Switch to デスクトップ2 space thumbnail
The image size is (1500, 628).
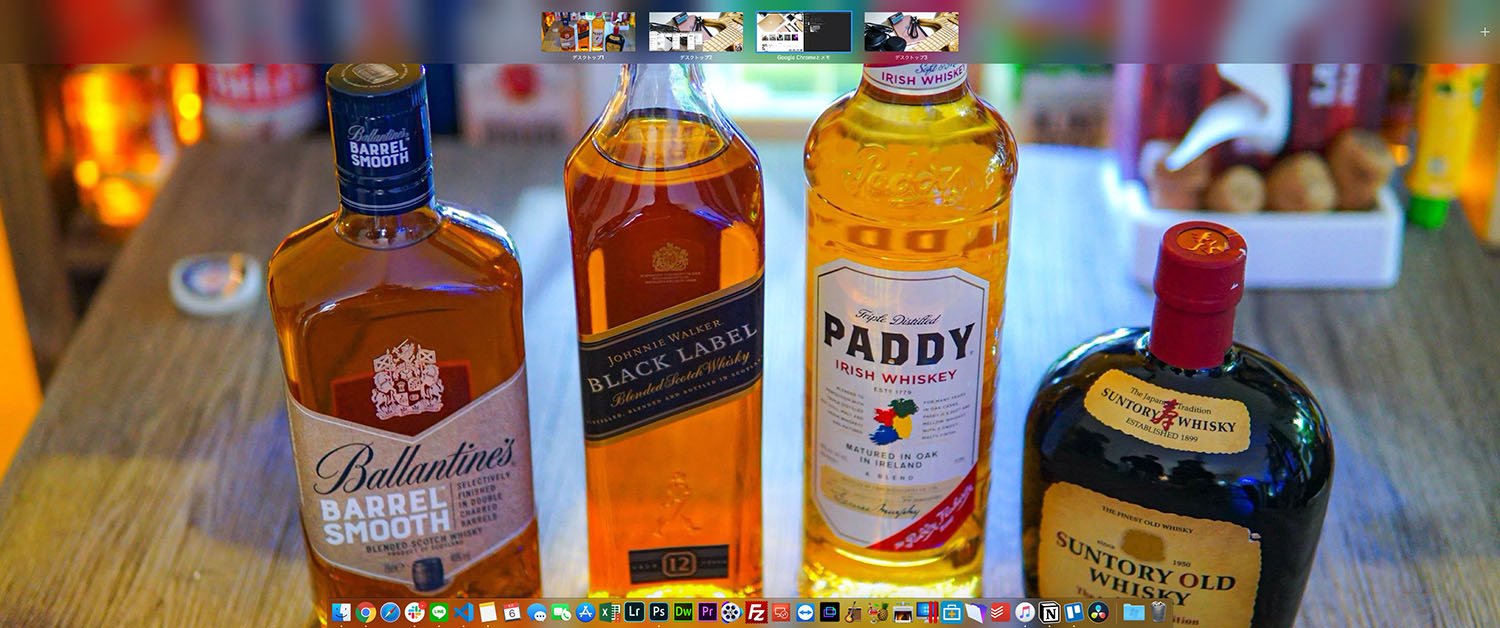point(696,32)
